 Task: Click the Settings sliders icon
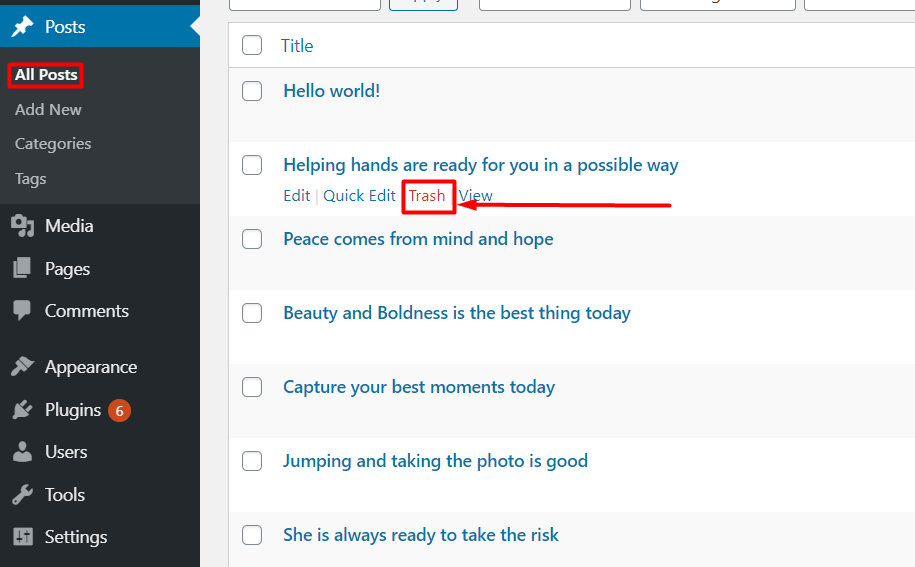23,536
